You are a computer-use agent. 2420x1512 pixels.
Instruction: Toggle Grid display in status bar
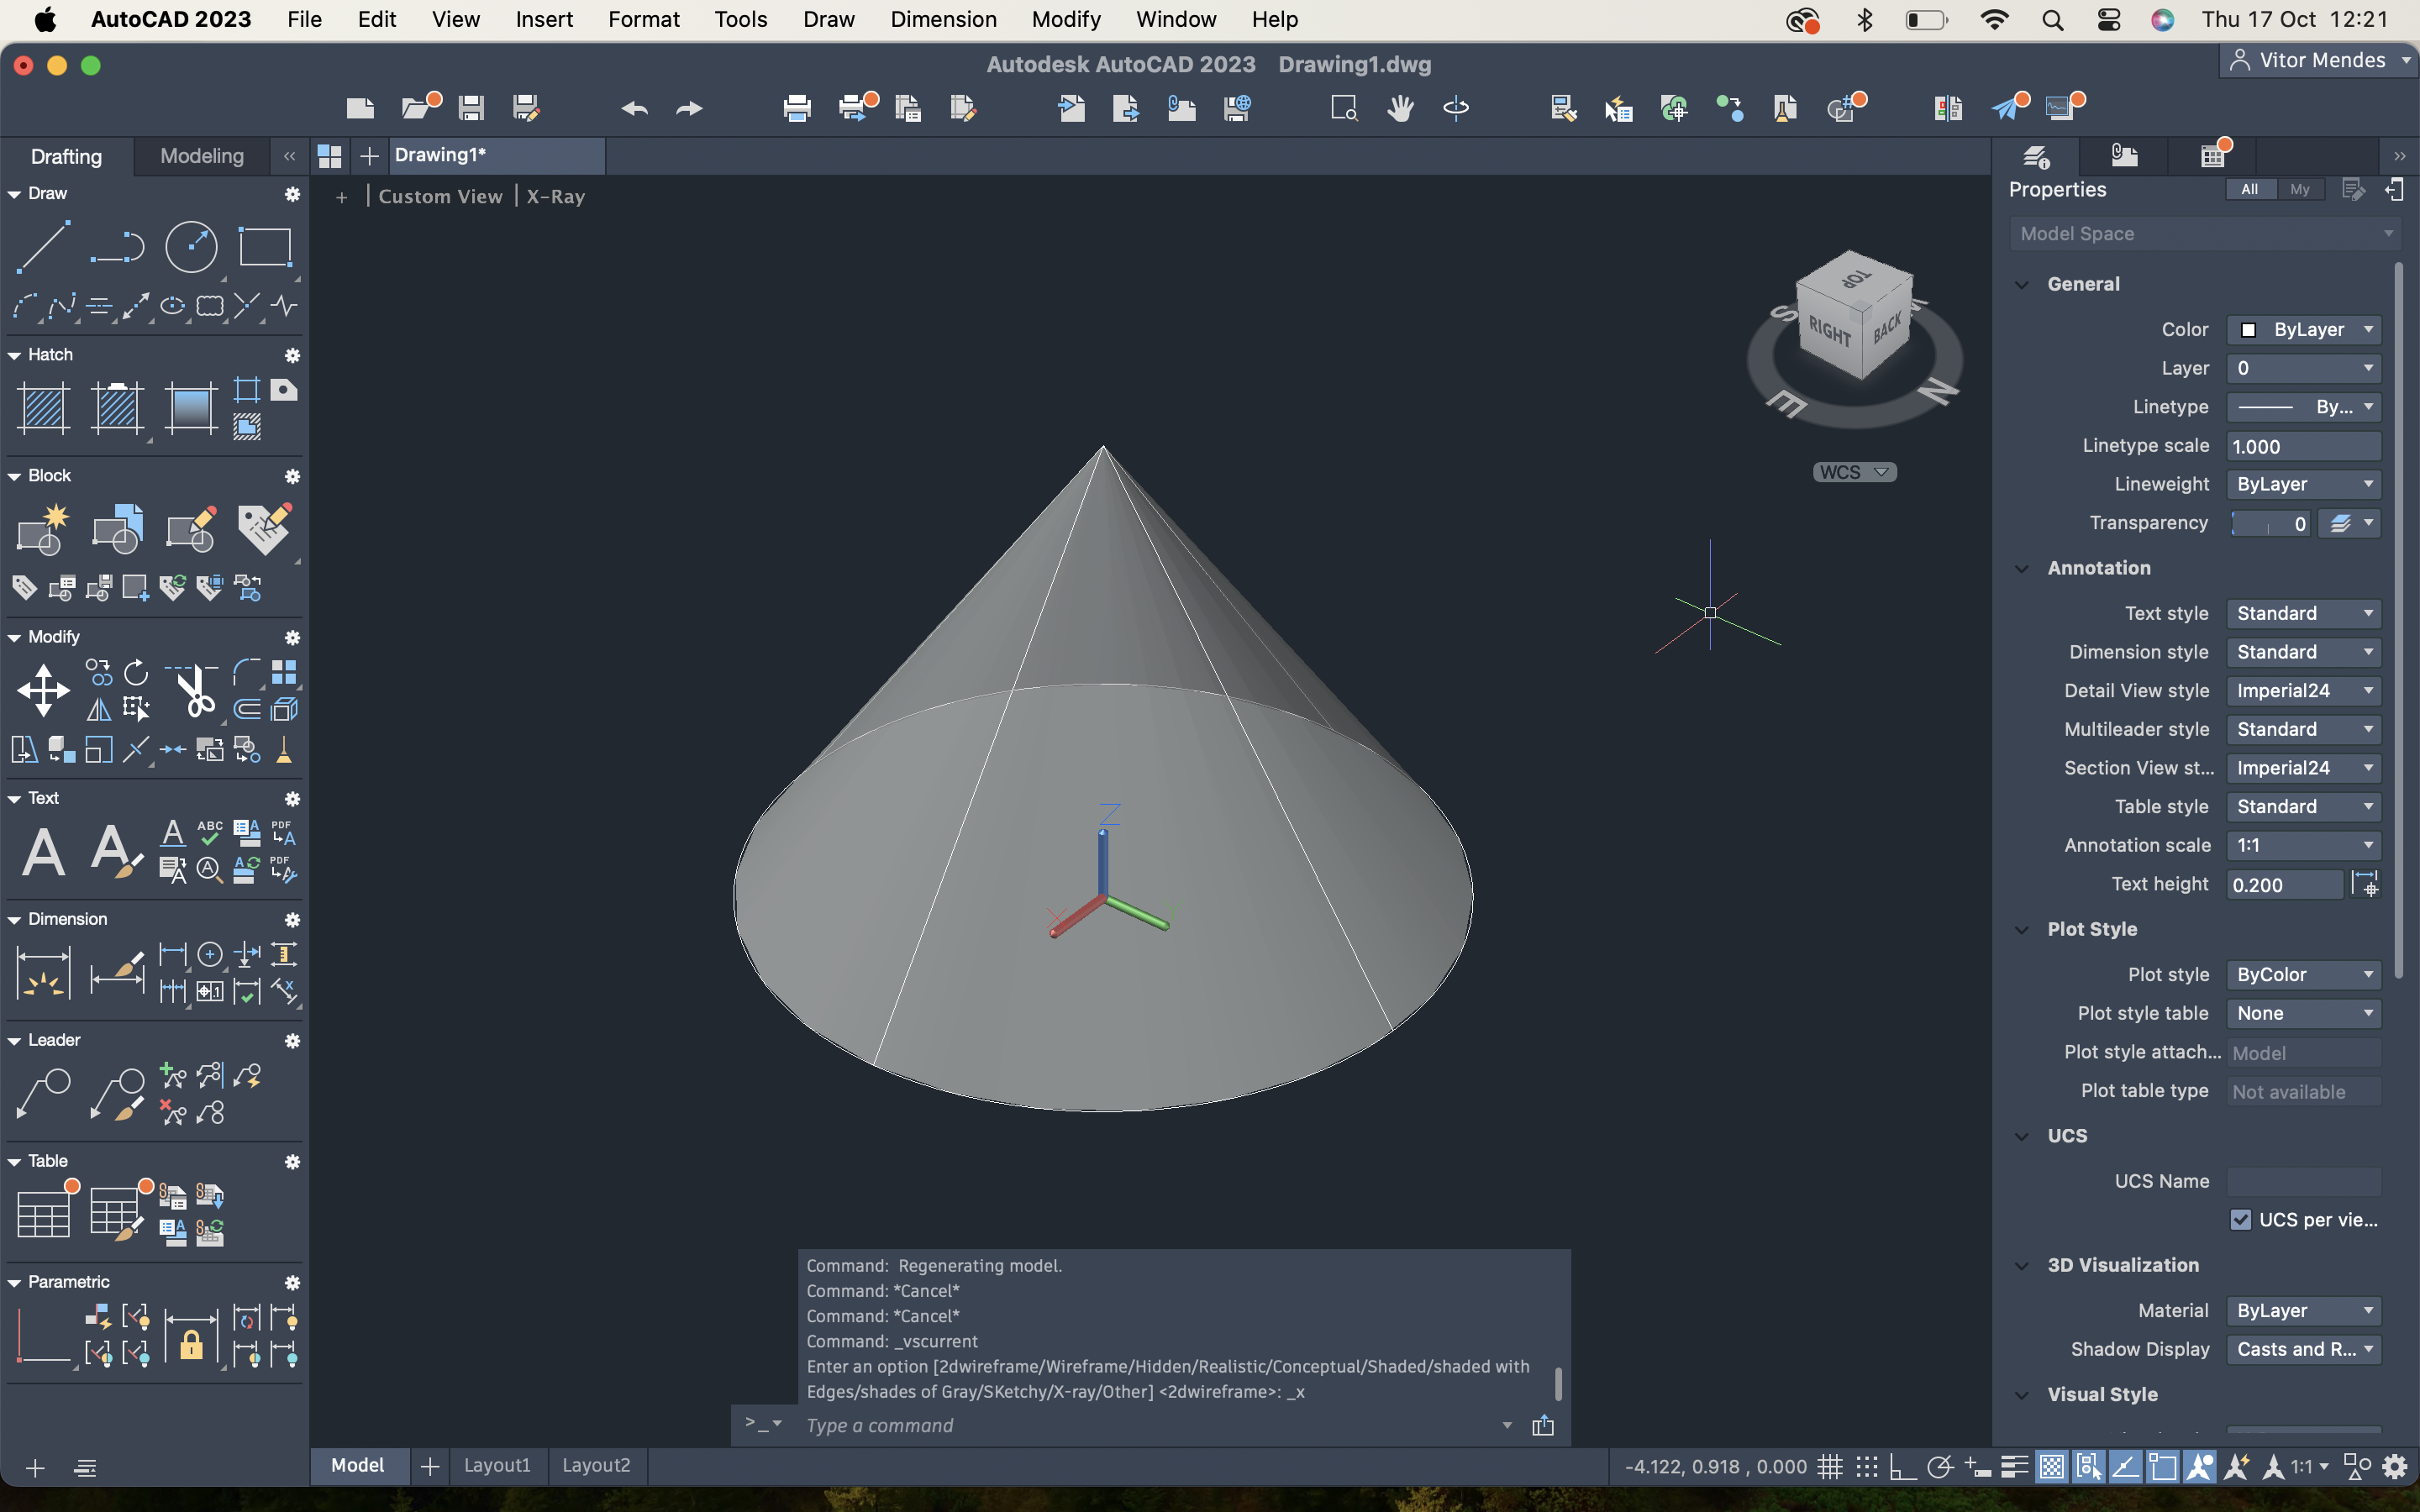[1830, 1467]
